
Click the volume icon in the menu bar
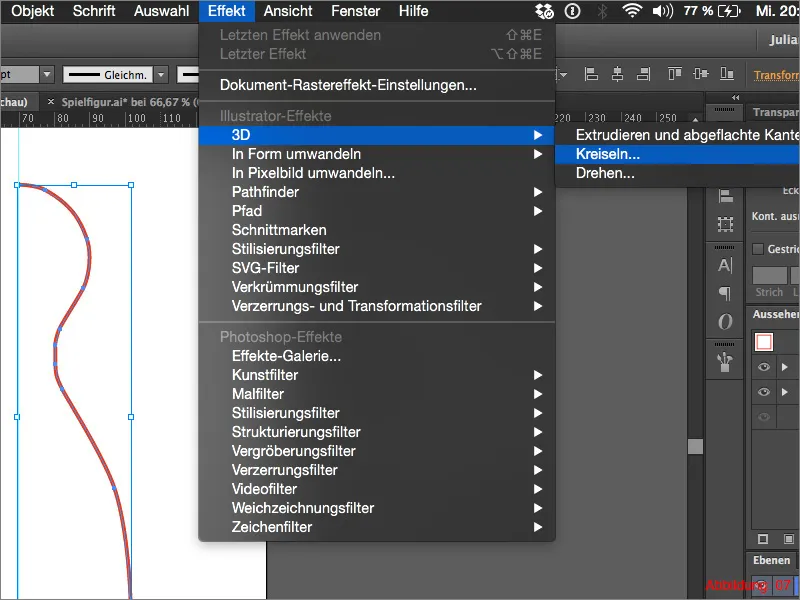[663, 11]
